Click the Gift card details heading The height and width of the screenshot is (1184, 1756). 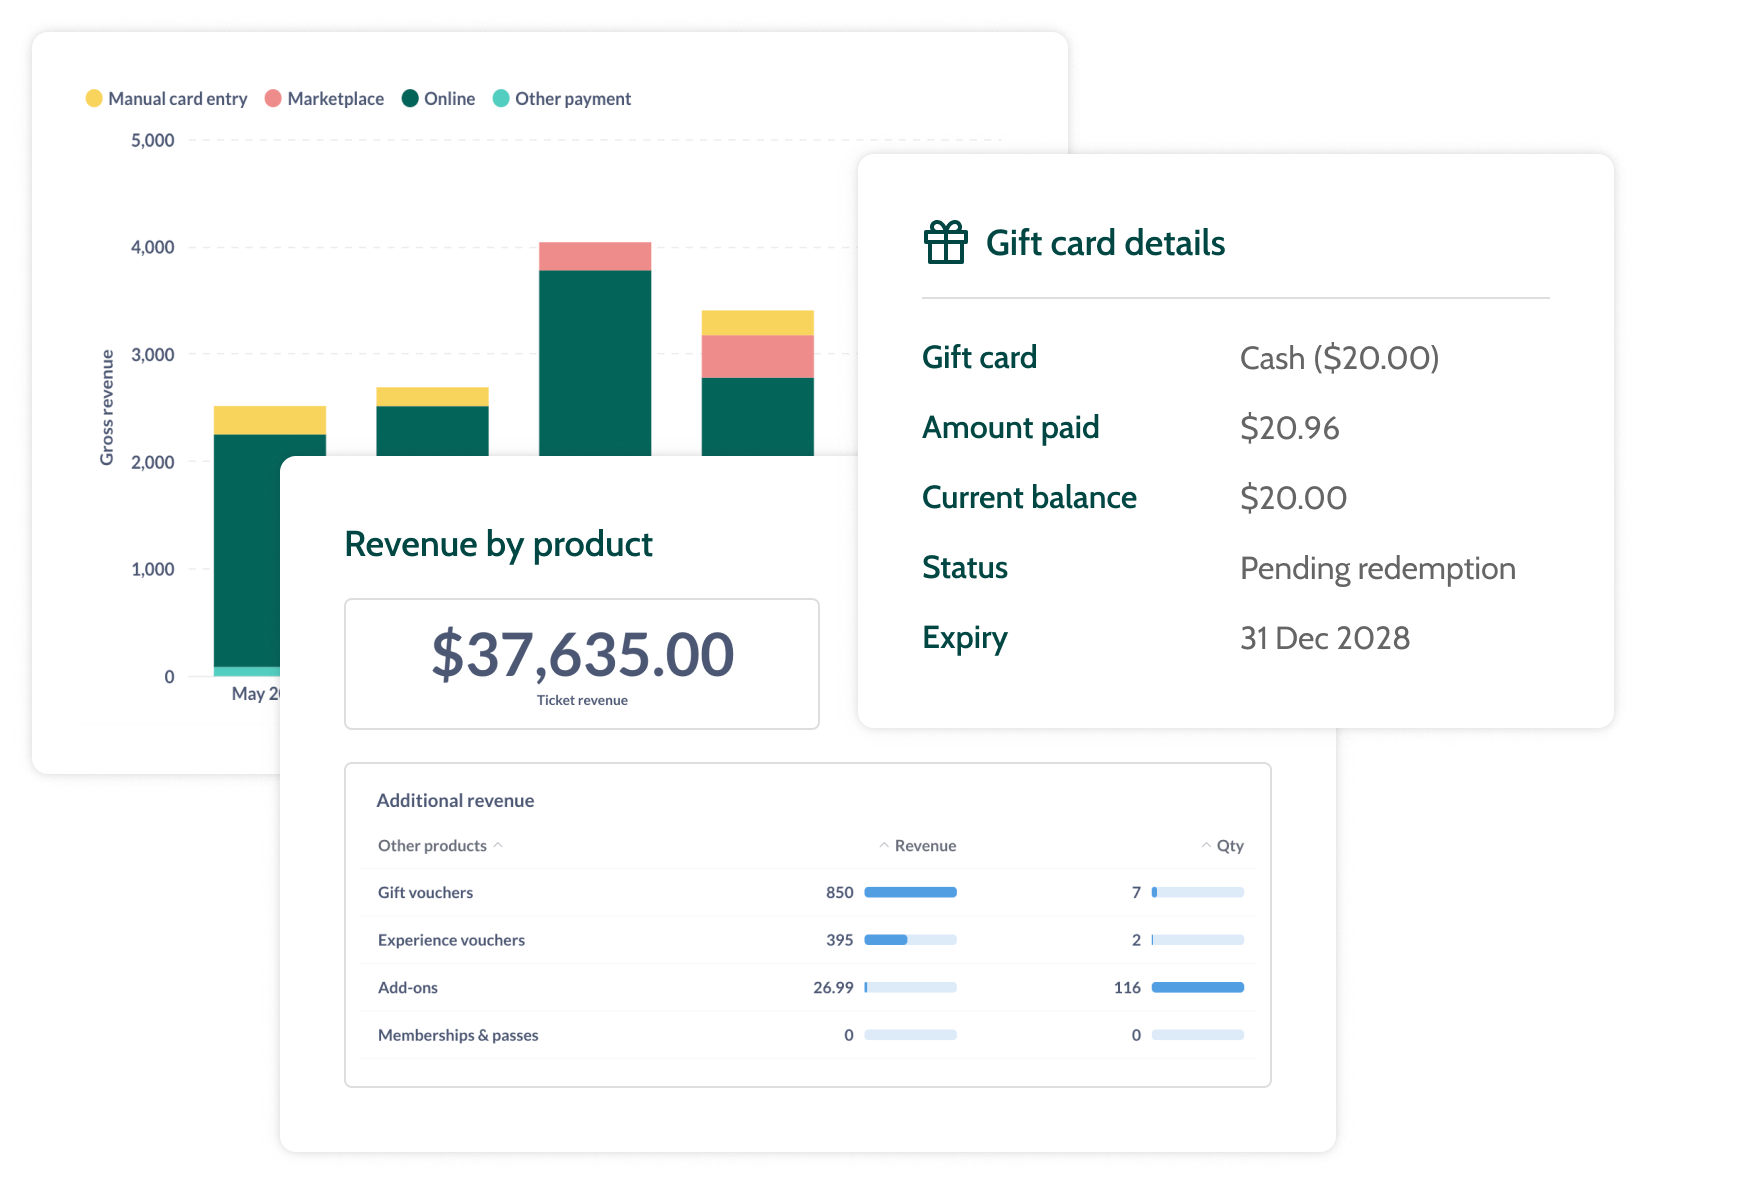coord(1104,243)
